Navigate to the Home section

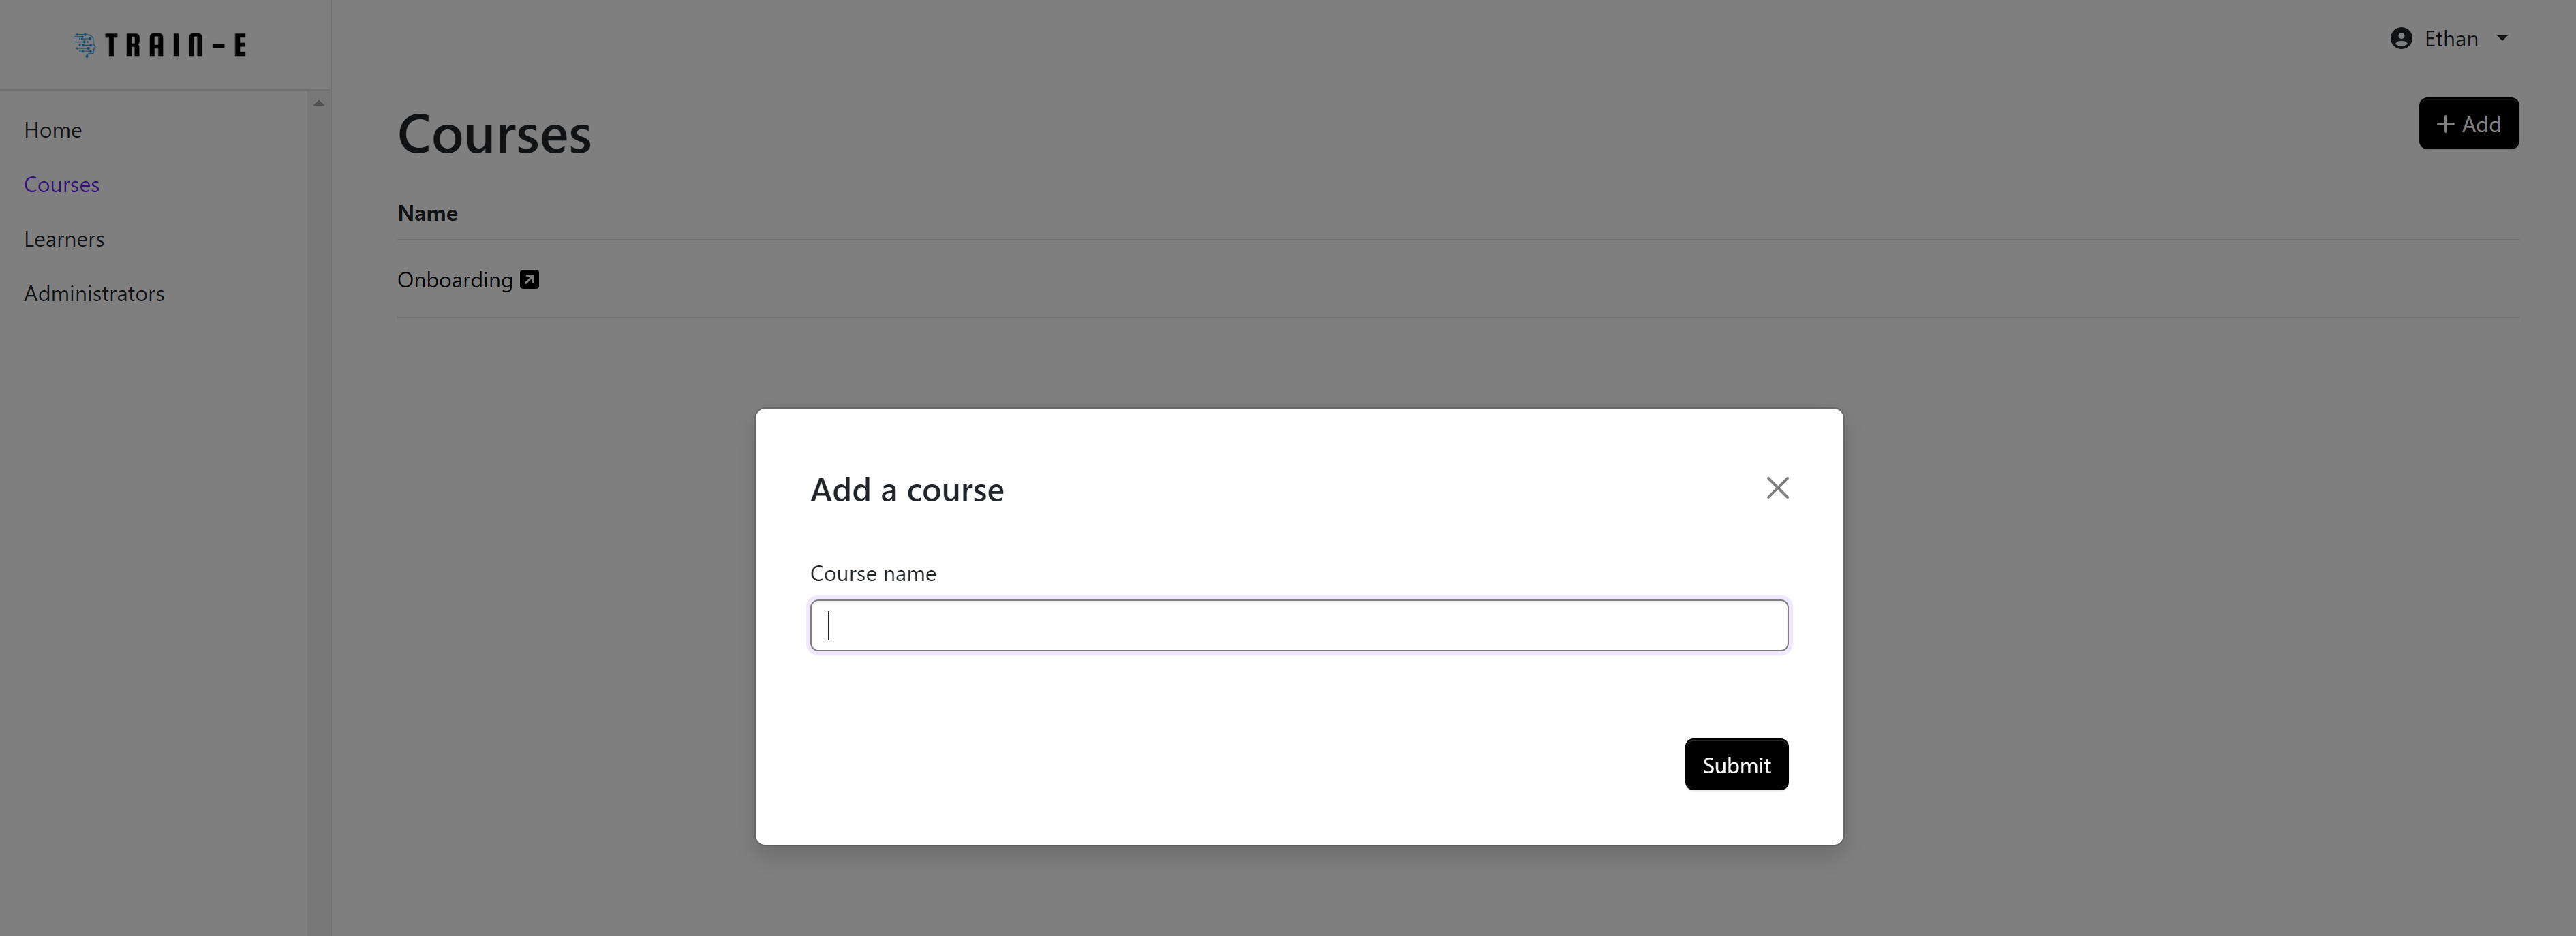pos(52,129)
